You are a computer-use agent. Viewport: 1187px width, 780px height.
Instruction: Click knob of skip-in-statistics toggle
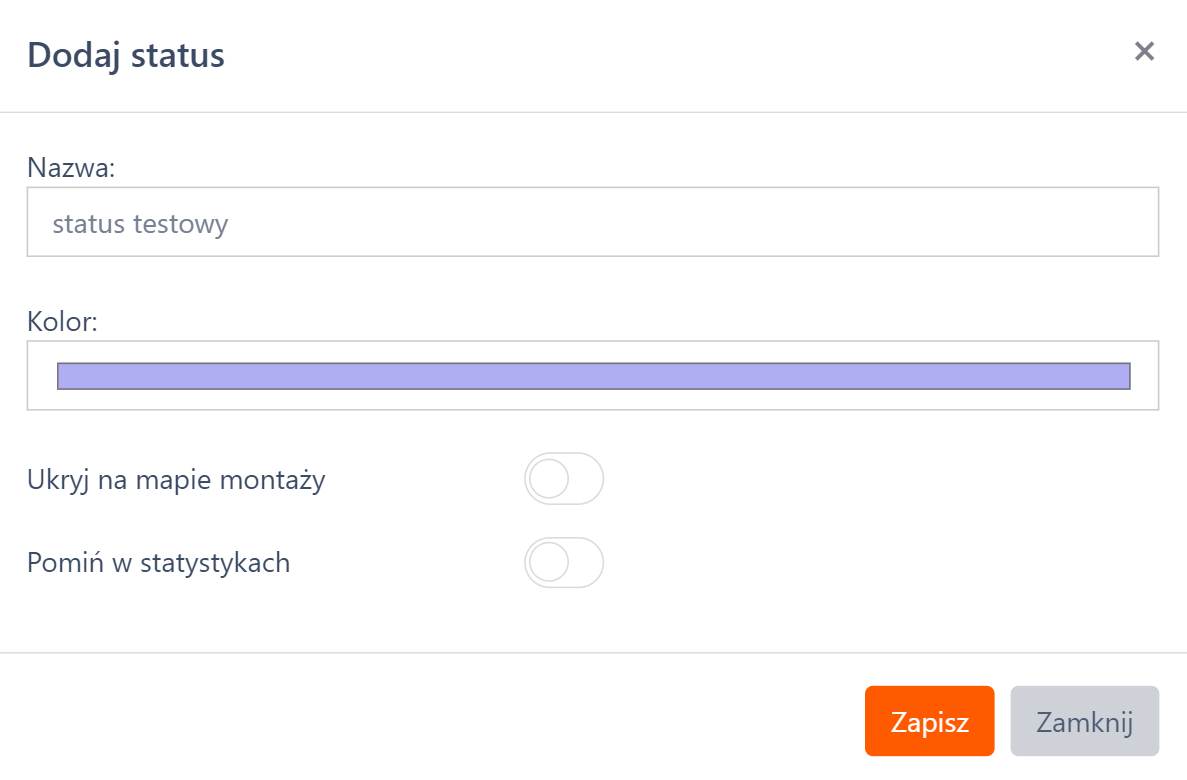548,563
